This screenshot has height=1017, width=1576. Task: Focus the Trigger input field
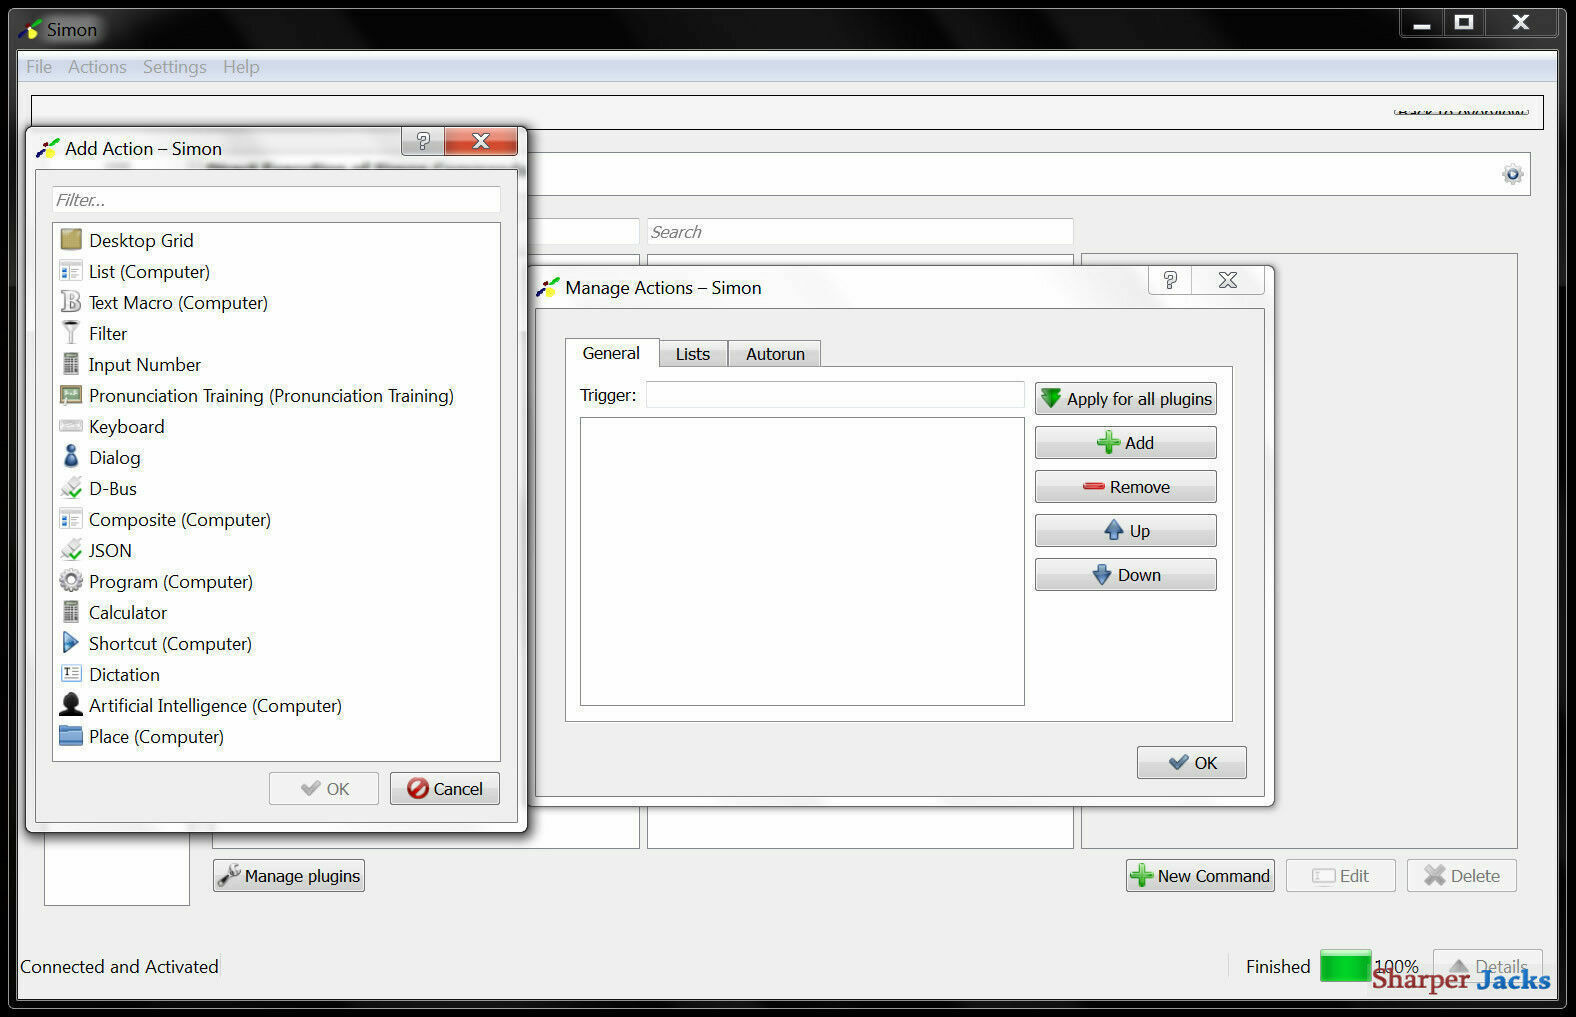[835, 395]
